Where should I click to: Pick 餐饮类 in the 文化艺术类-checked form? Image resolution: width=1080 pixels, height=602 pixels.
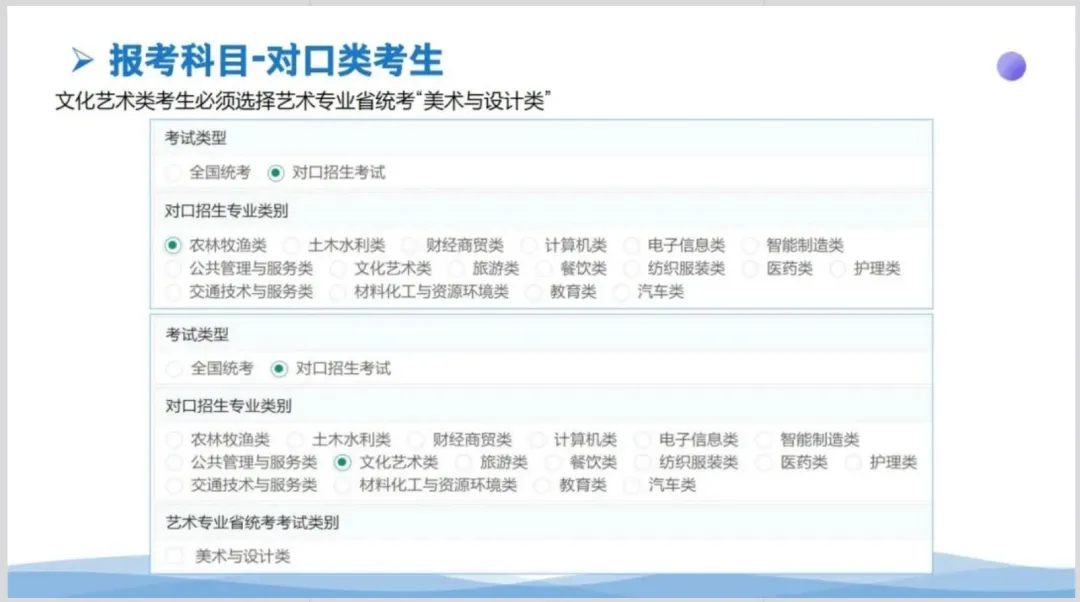[553, 462]
